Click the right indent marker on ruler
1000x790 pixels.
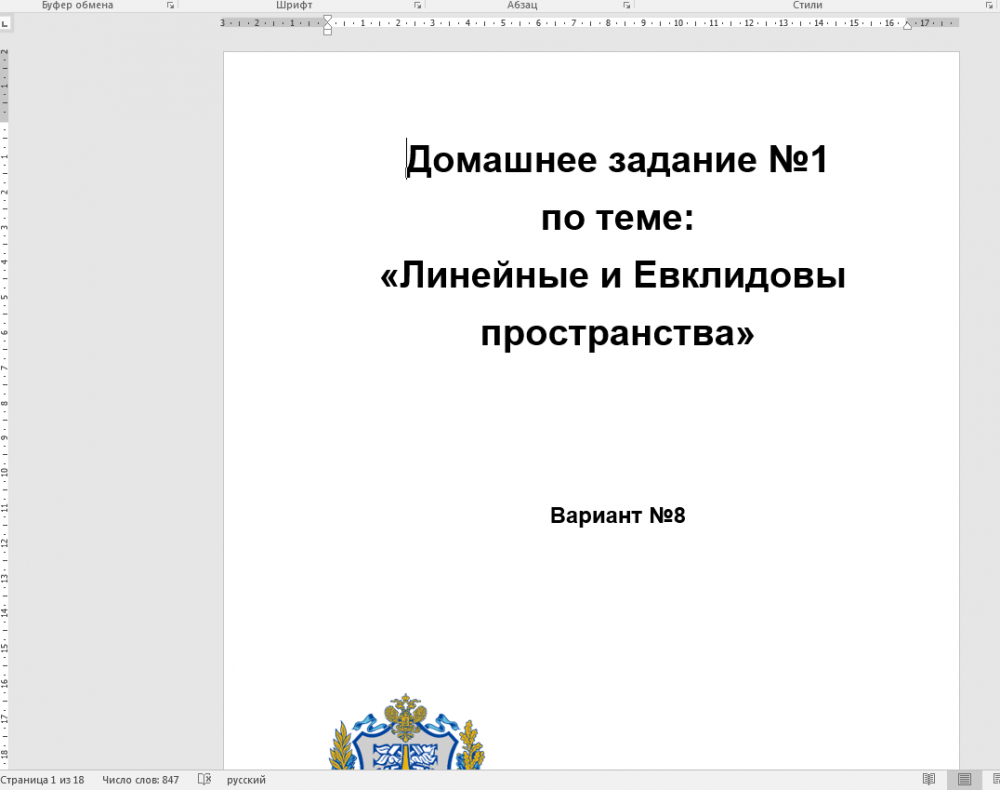907,25
